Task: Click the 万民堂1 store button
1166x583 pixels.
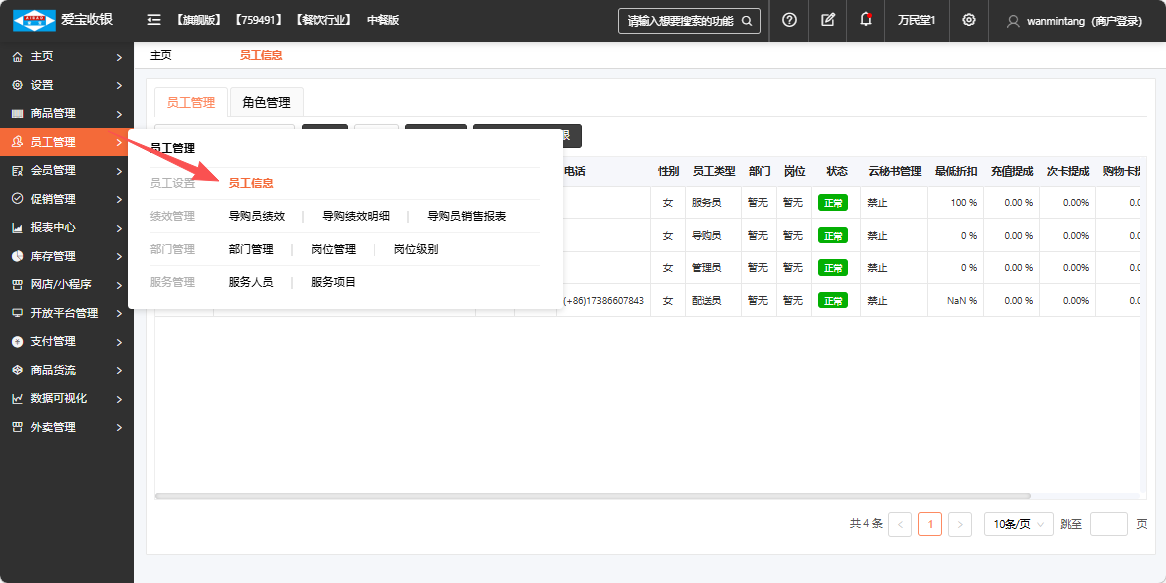Action: [x=916, y=21]
